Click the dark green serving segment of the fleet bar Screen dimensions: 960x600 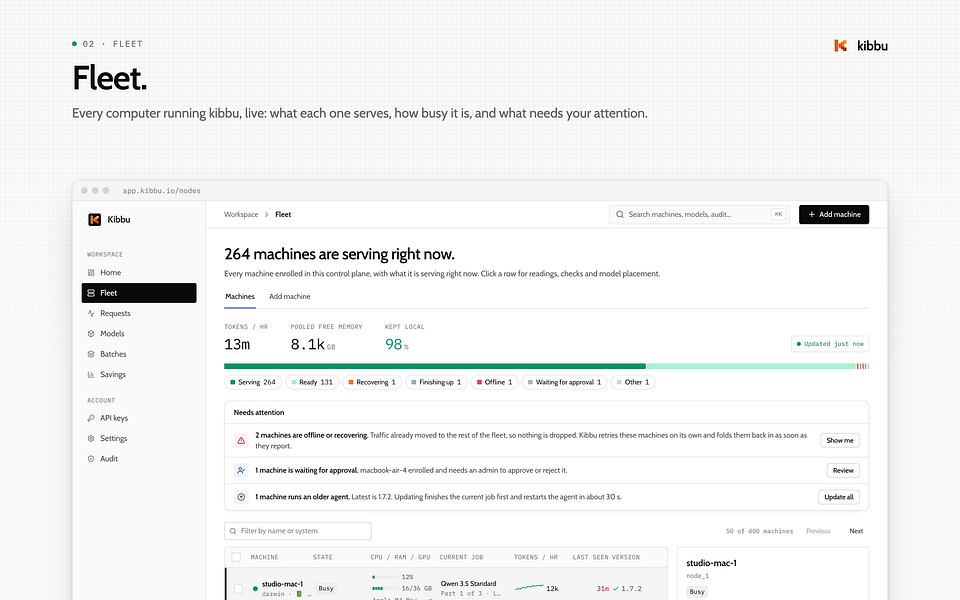[435, 366]
